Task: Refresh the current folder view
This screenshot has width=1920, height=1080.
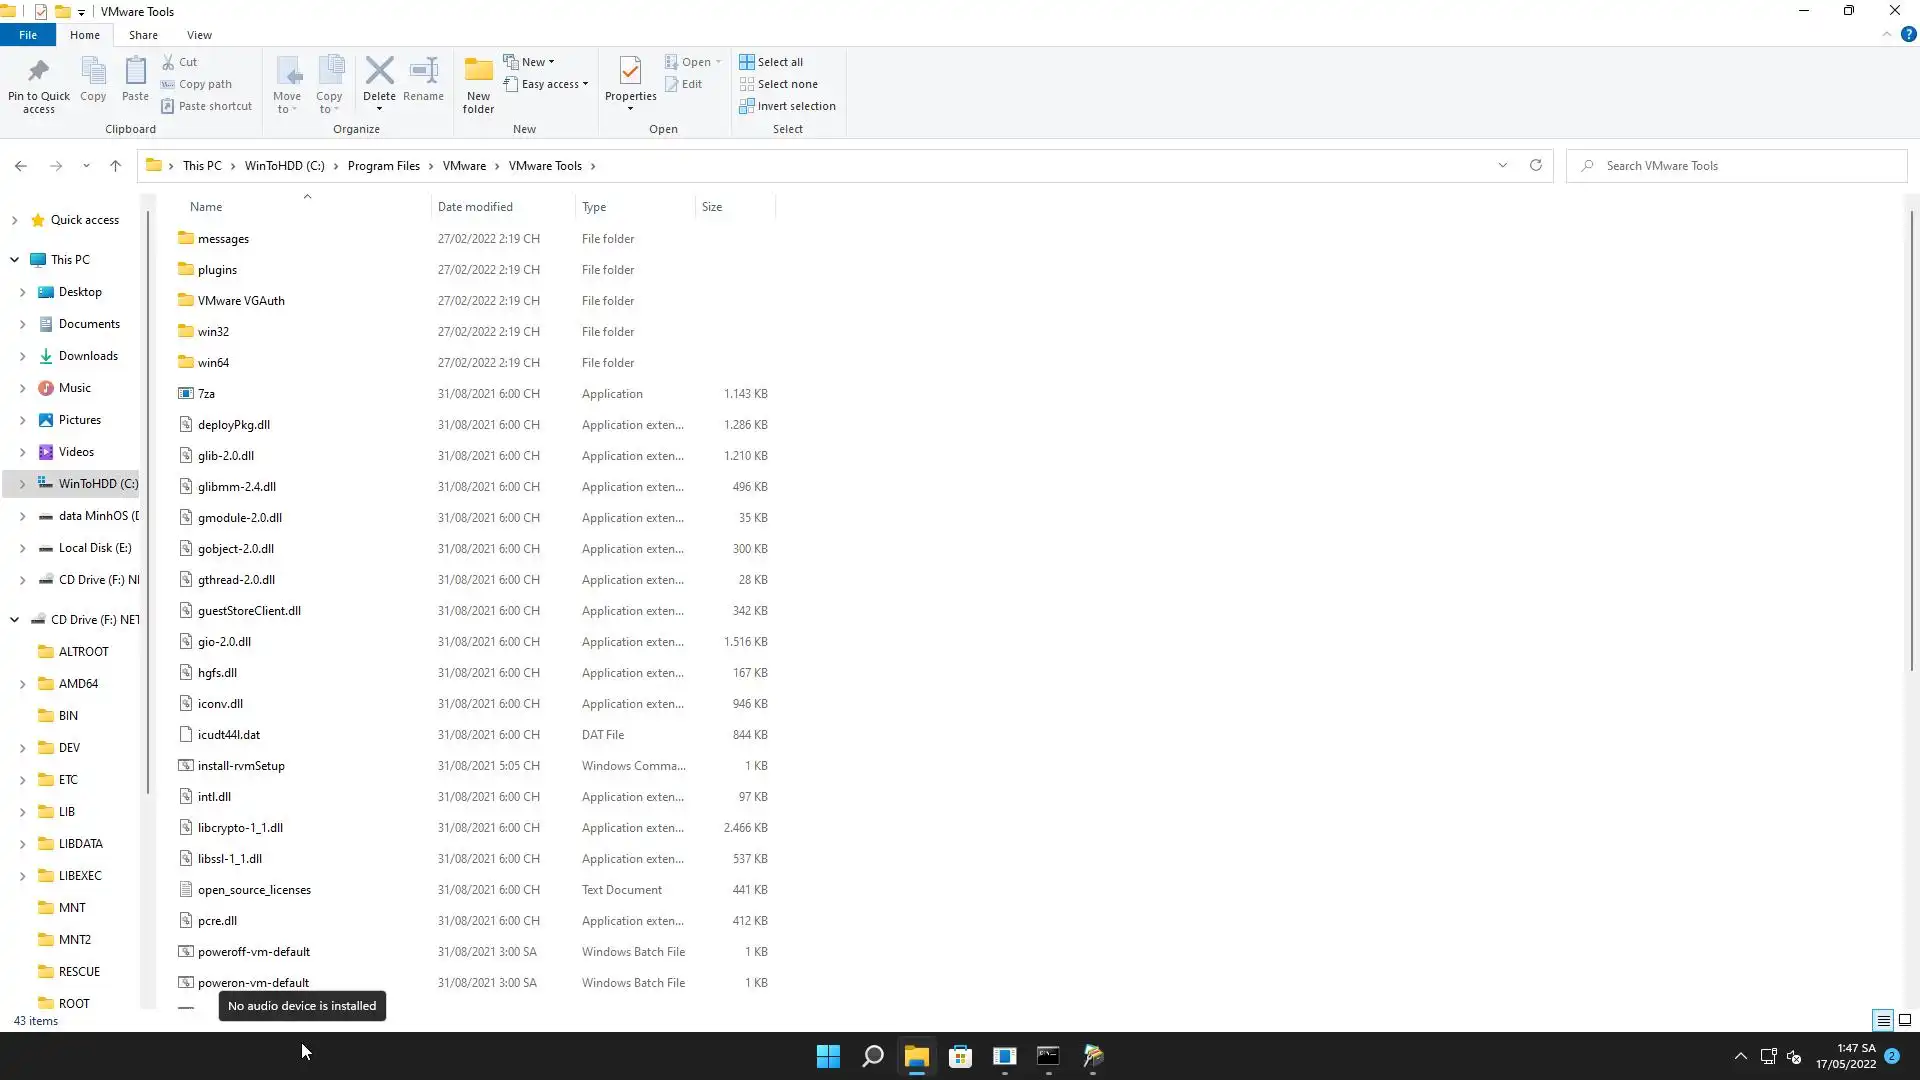Action: click(1535, 166)
